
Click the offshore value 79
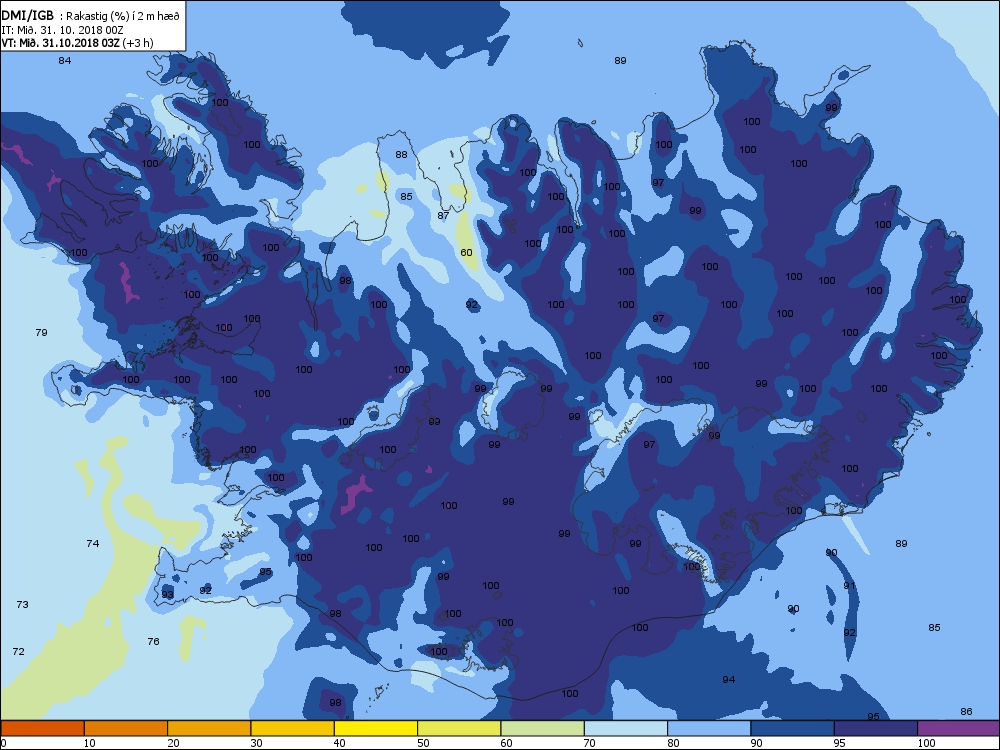(41, 332)
